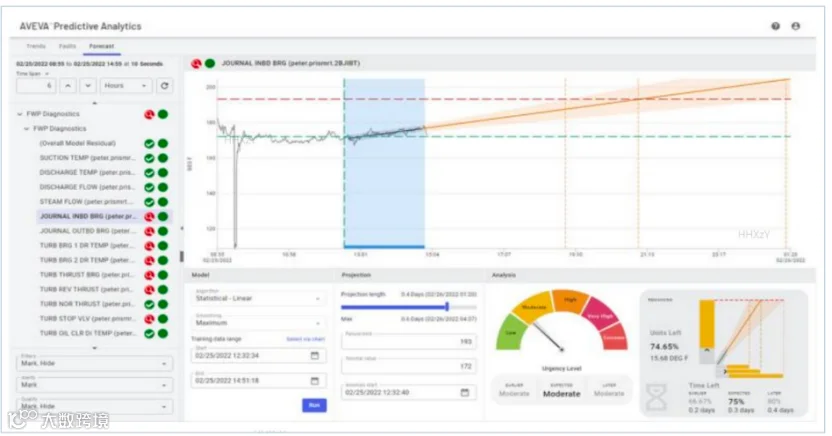Click the refresh time span icon
832x436 pixels.
coord(164,85)
